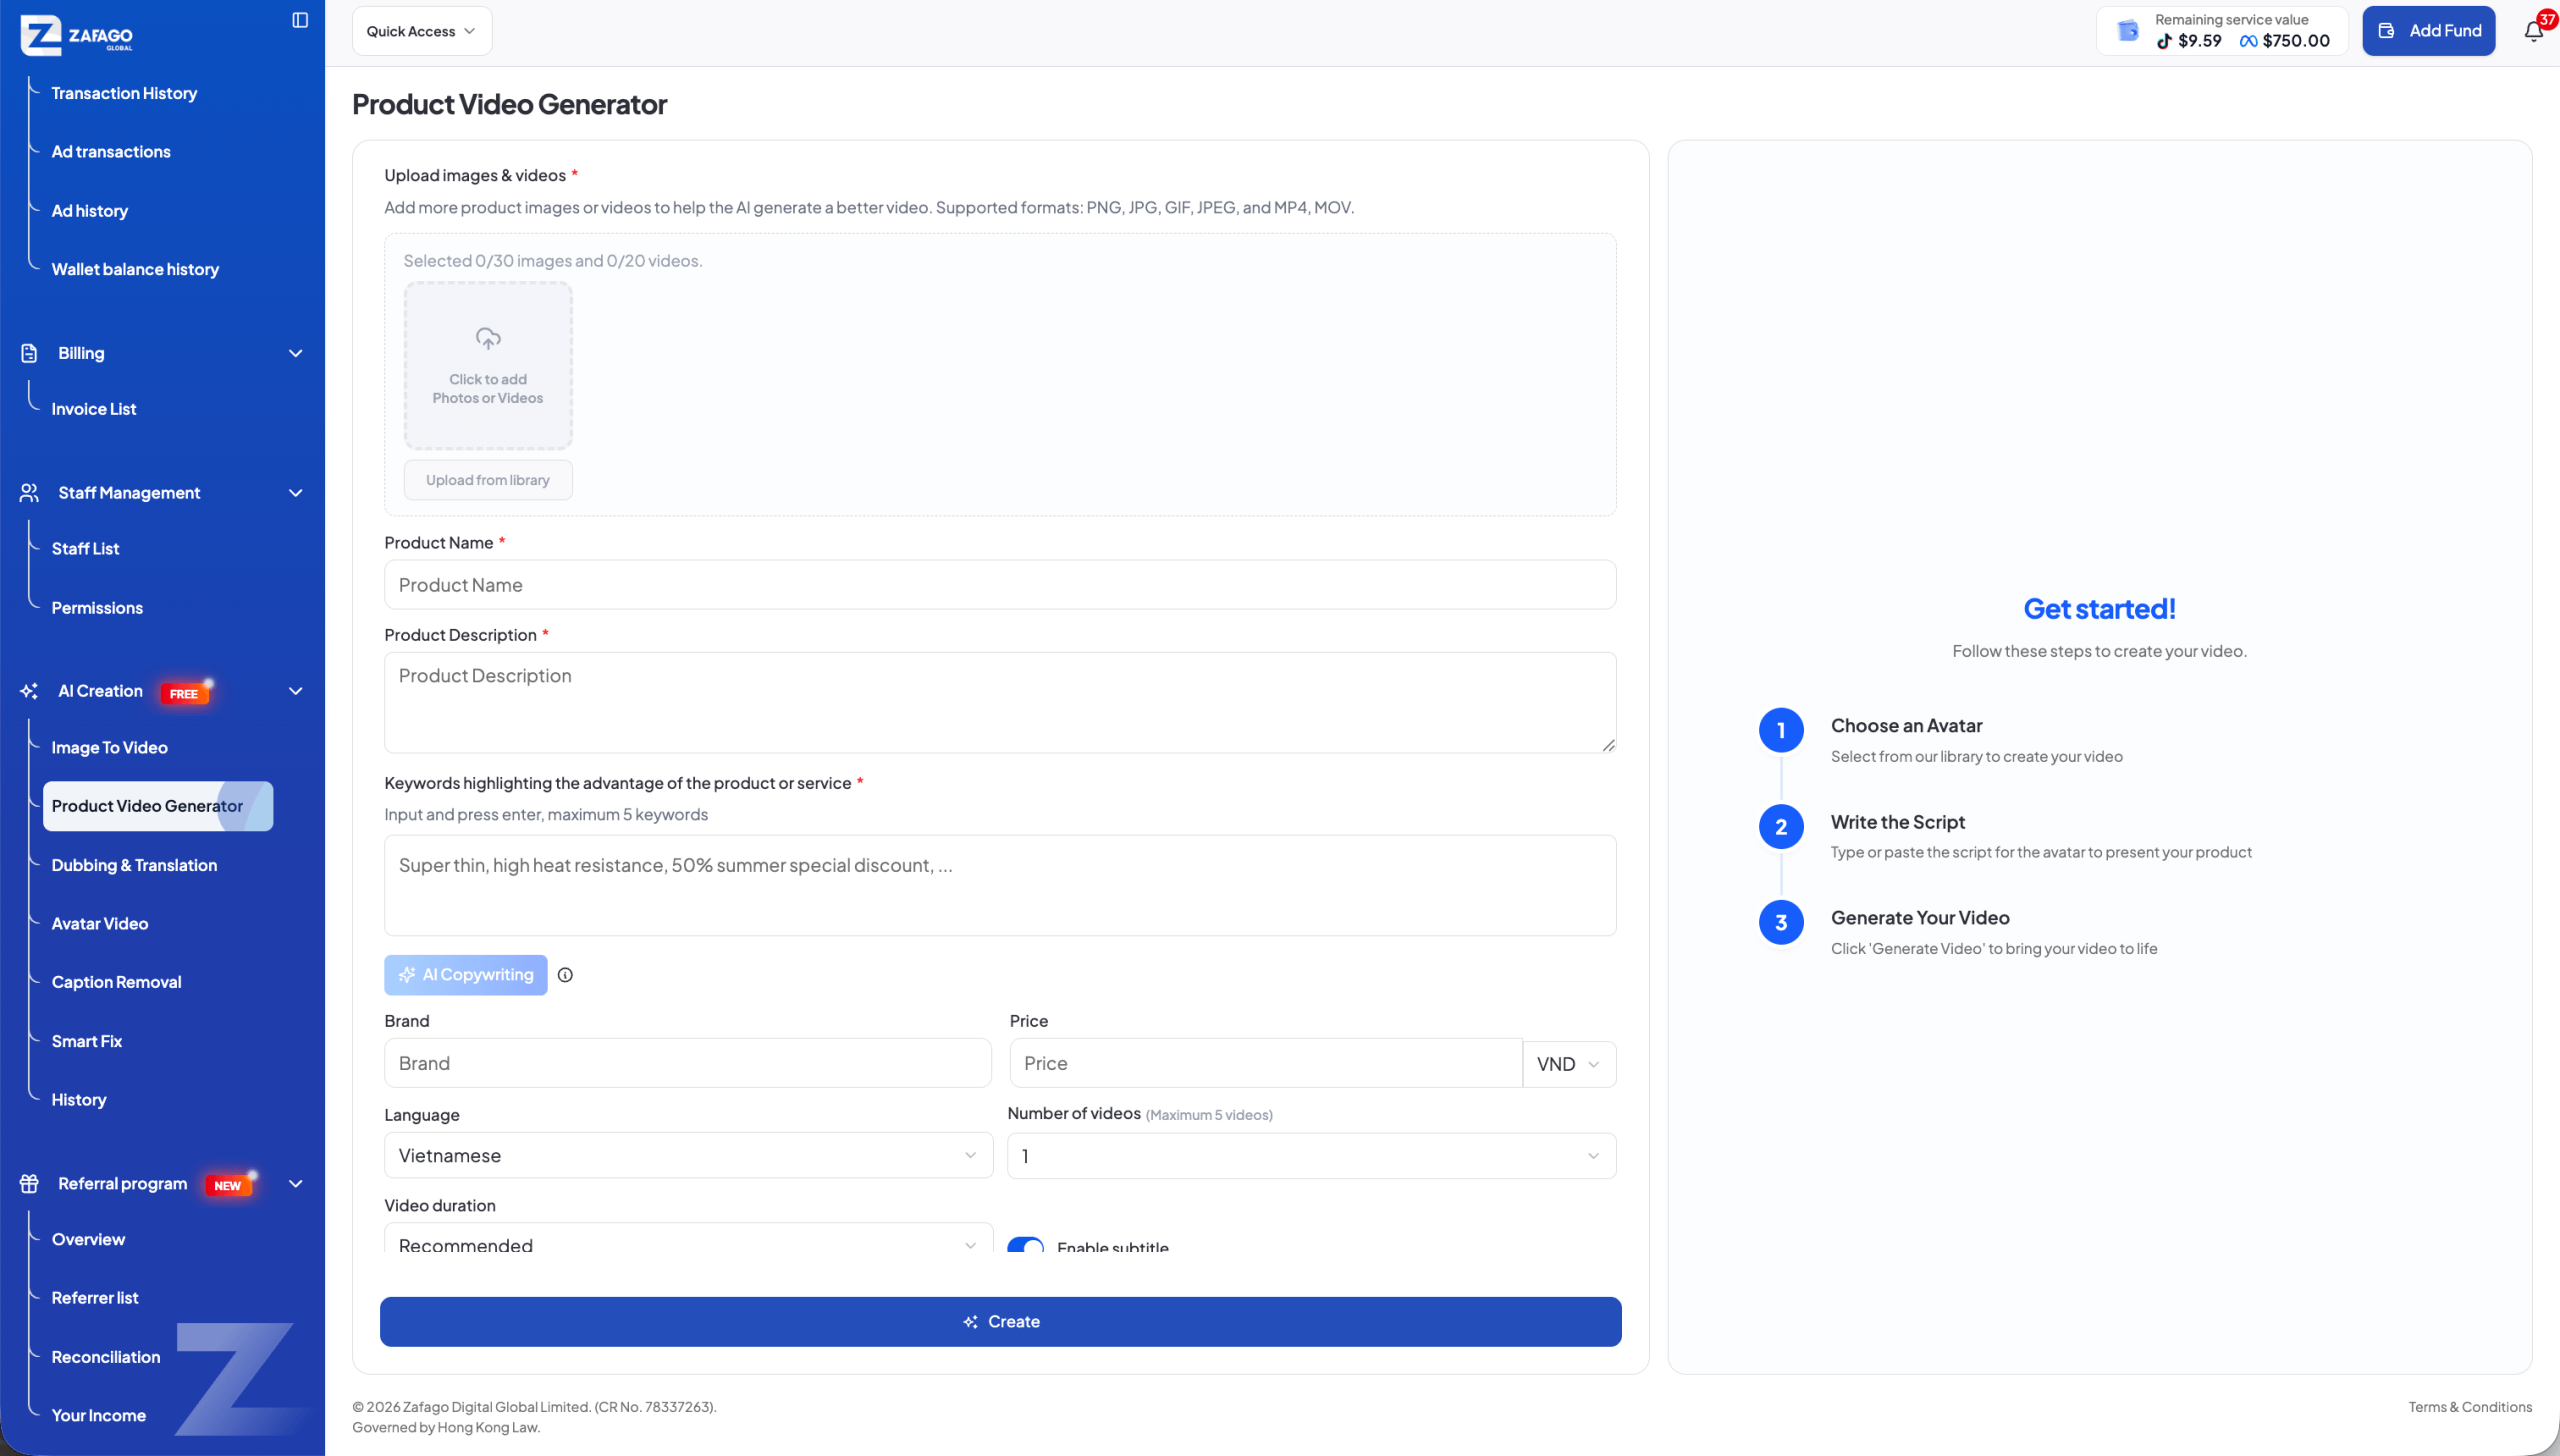Click the Create button
Screen dimensions: 2560x1456
coord(1000,1322)
